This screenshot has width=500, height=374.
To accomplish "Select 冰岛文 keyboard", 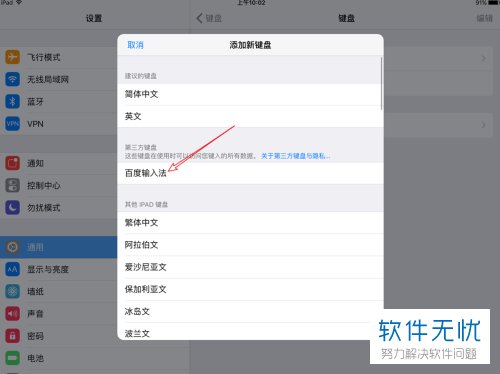I will 250,311.
